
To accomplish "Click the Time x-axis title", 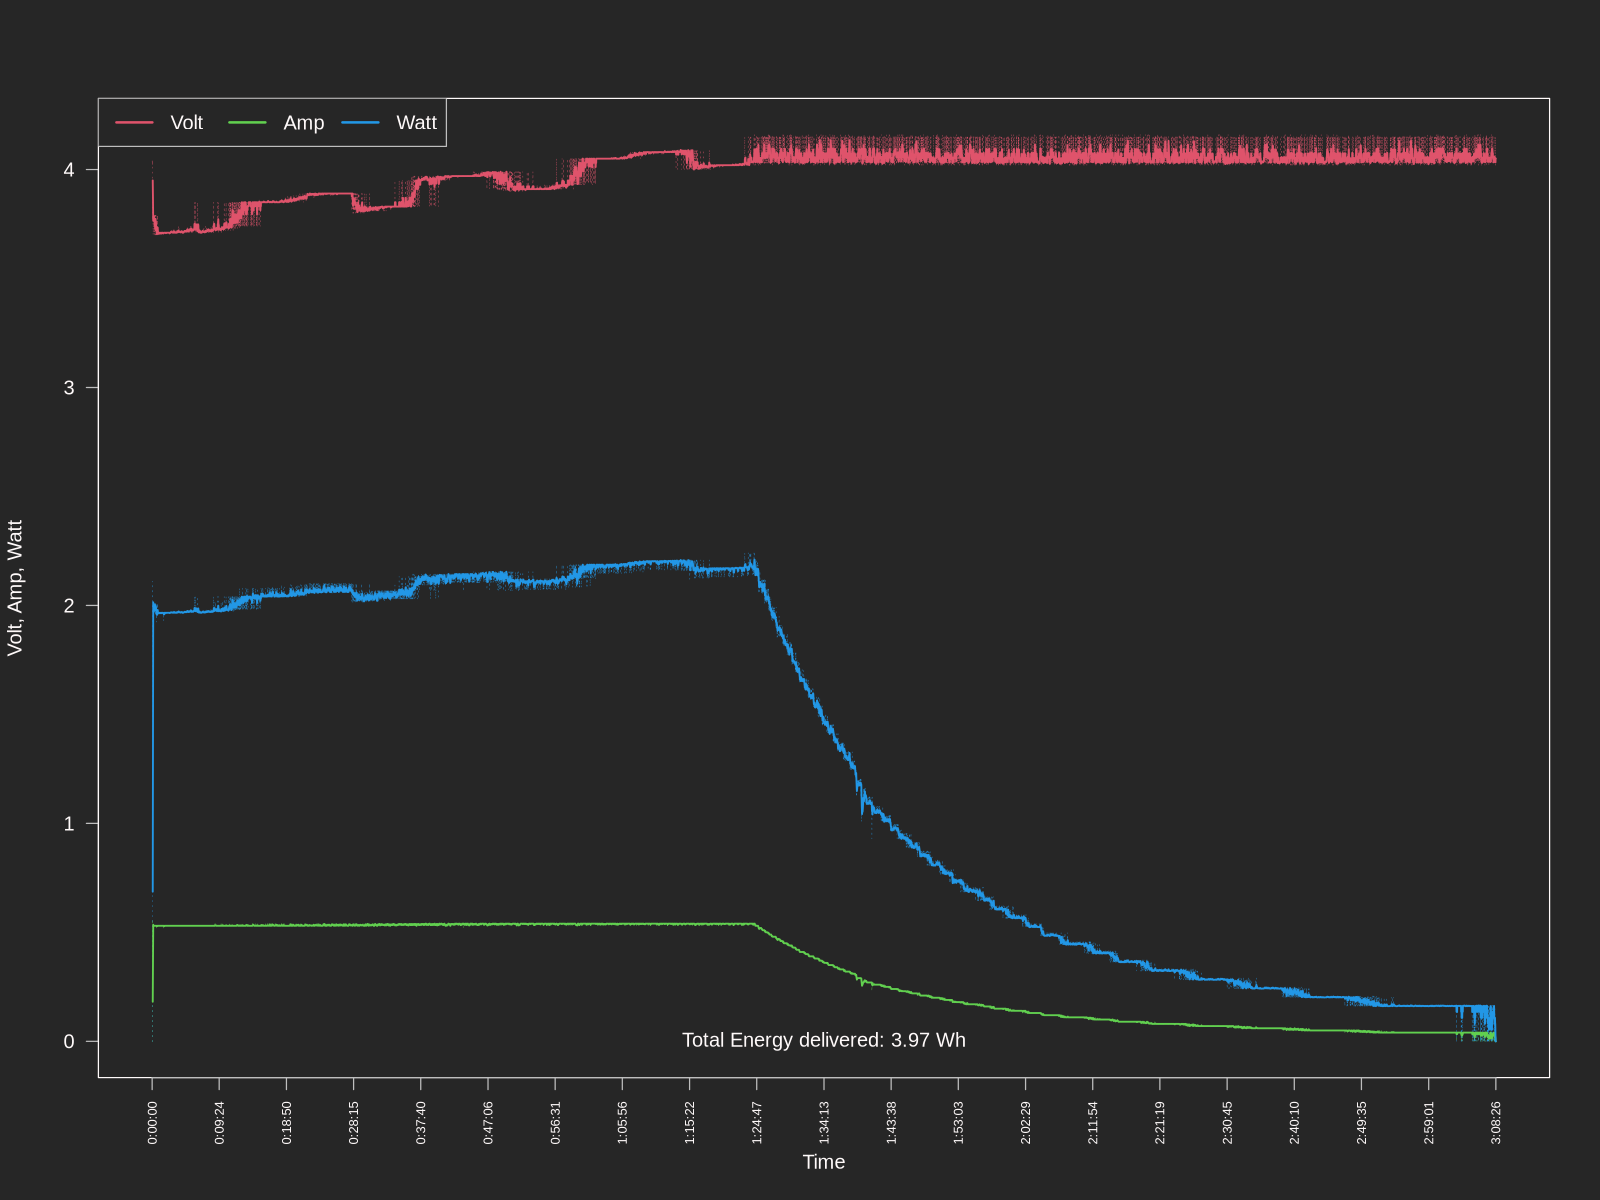I will 824,1162.
